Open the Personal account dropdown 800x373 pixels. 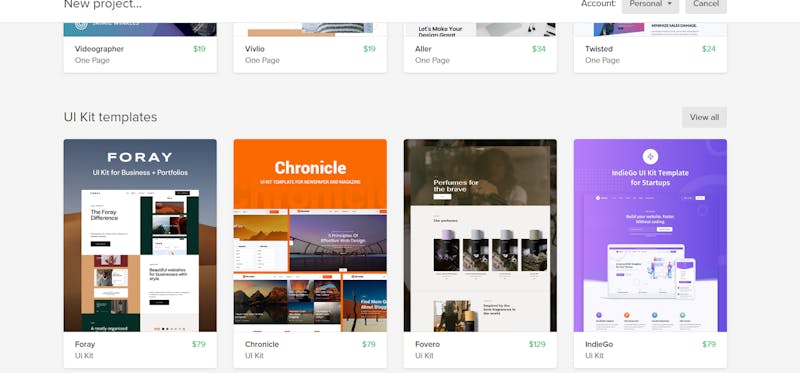pos(650,5)
